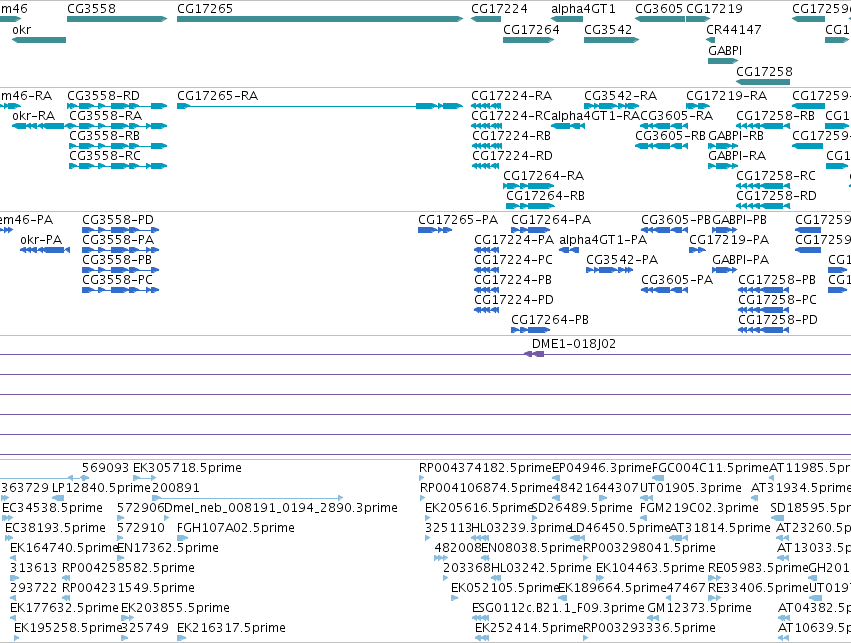The height and width of the screenshot is (643, 851).
Task: Click the DME1-018J02 purple feature
Action: [534, 354]
